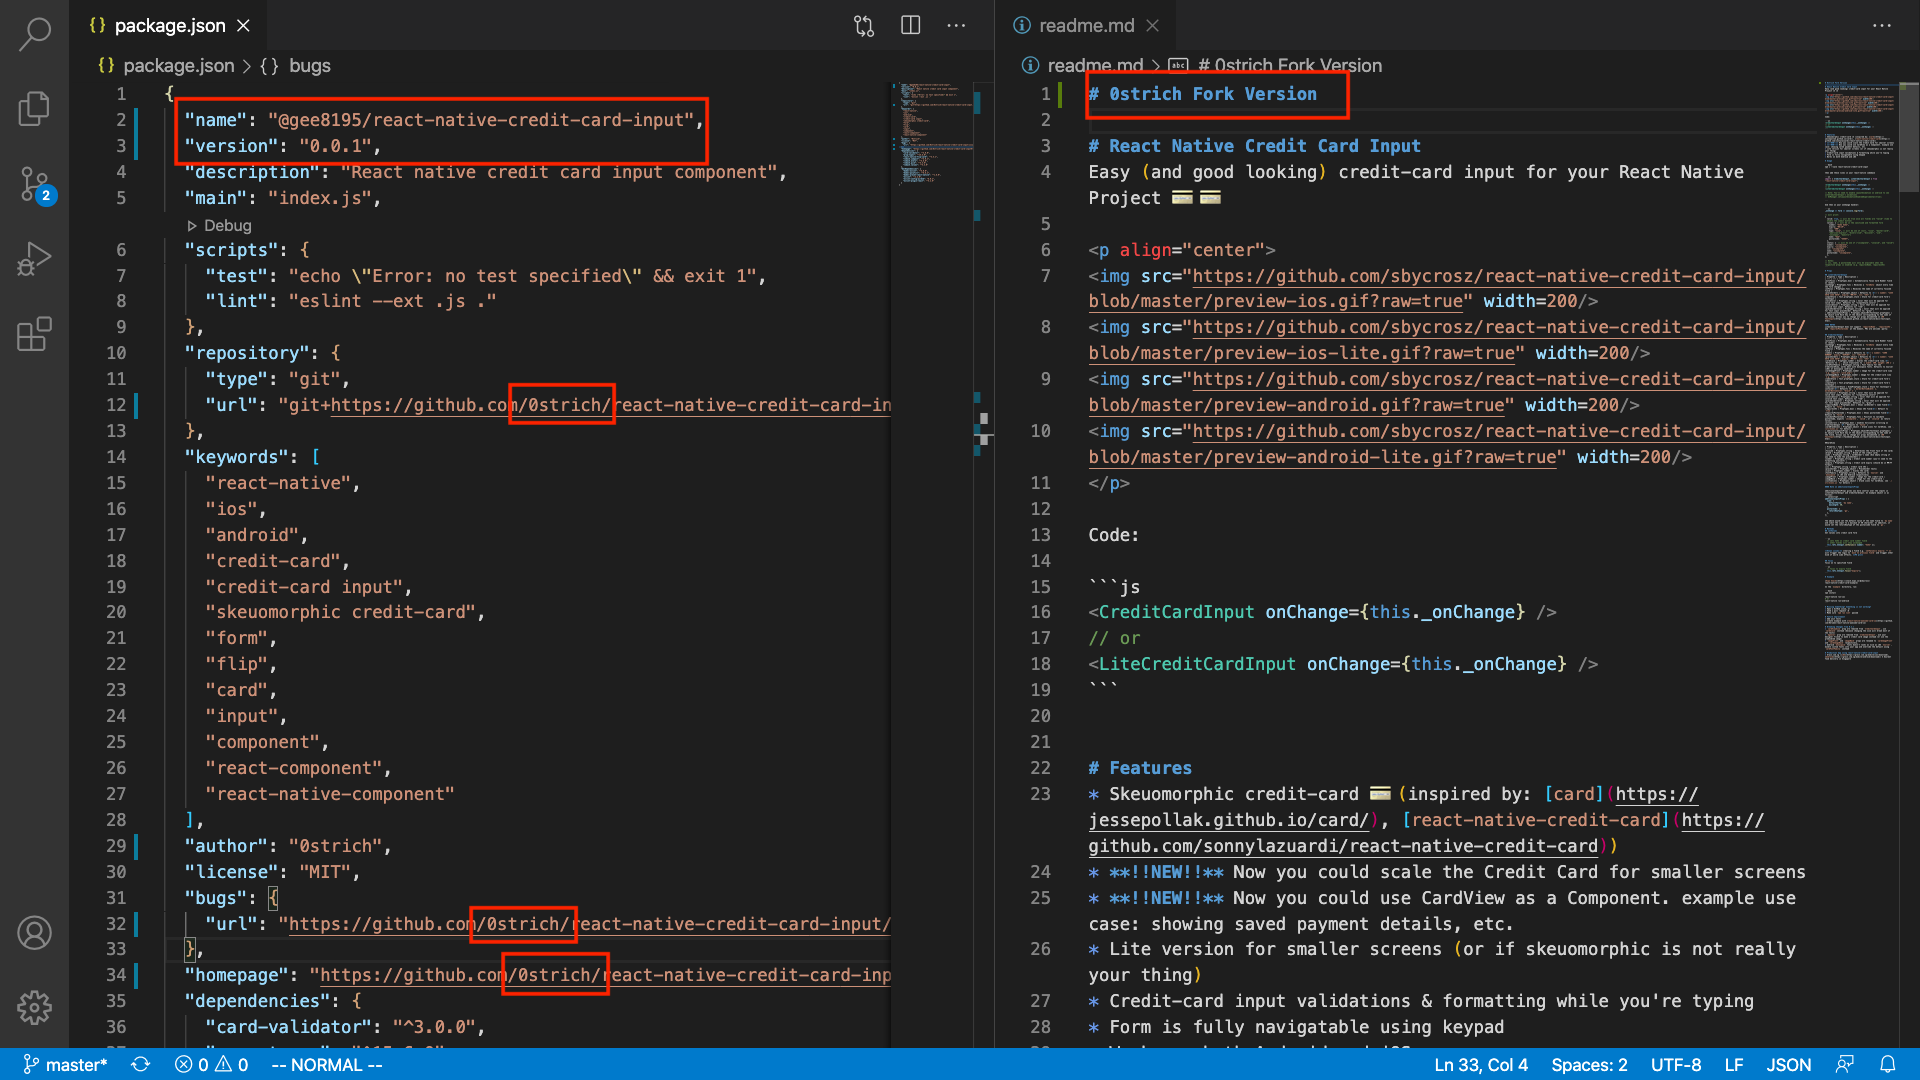Open the Manage gear icon
The width and height of the screenshot is (1920, 1080).
(x=34, y=1007)
